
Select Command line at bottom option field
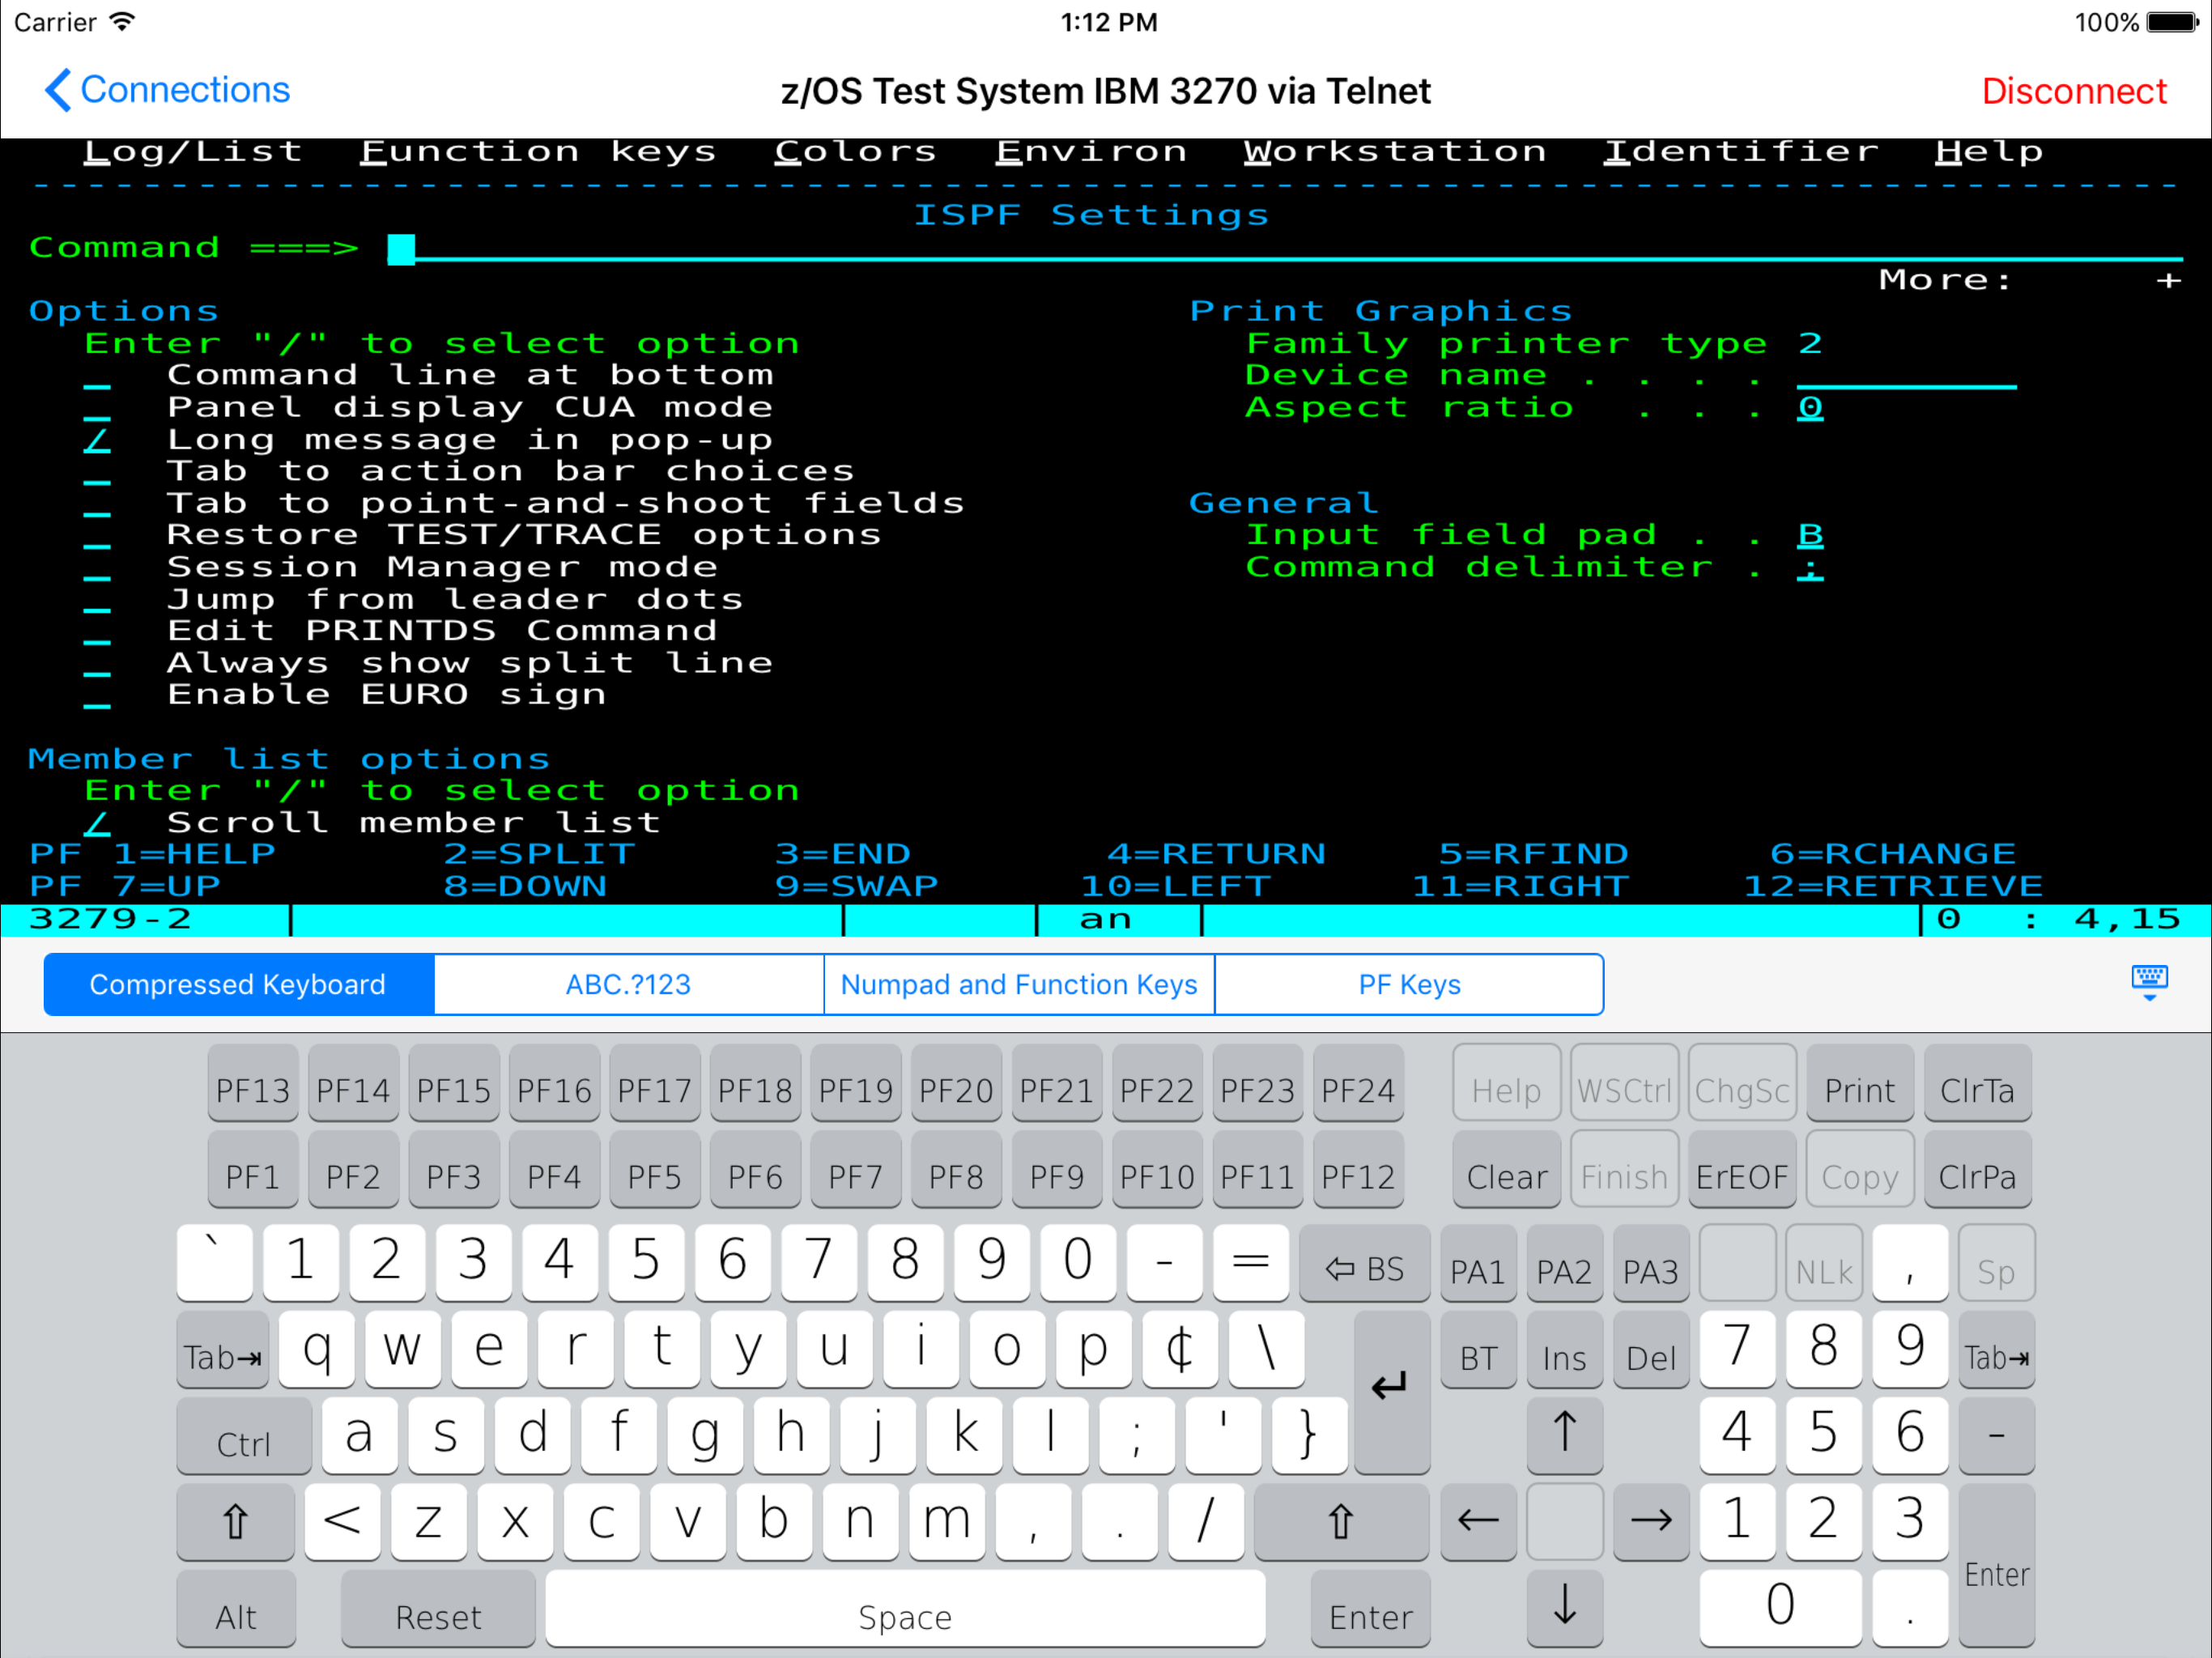[97, 378]
